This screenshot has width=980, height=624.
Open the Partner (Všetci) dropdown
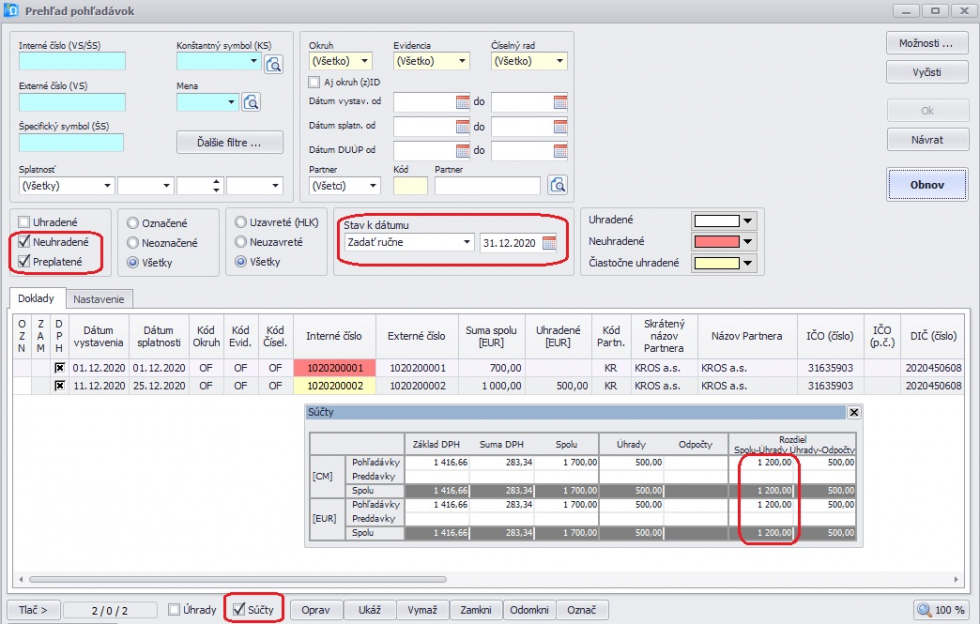[373, 186]
